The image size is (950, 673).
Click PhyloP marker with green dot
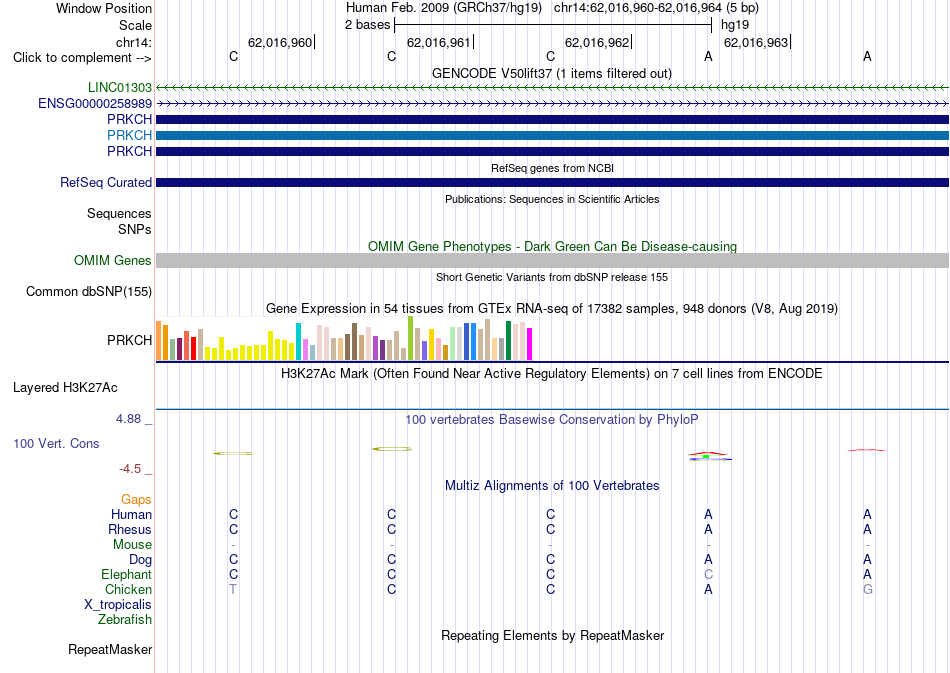708,456
